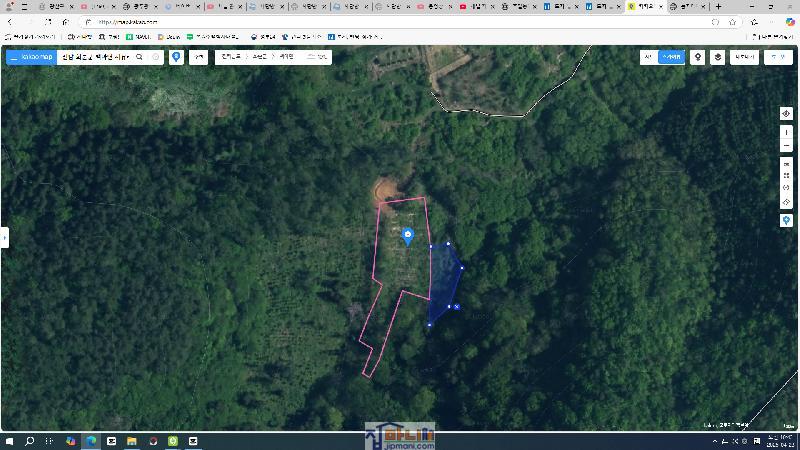The height and width of the screenshot is (450, 800).
Task: Toggle the skyview satellite map mode
Action: point(673,57)
